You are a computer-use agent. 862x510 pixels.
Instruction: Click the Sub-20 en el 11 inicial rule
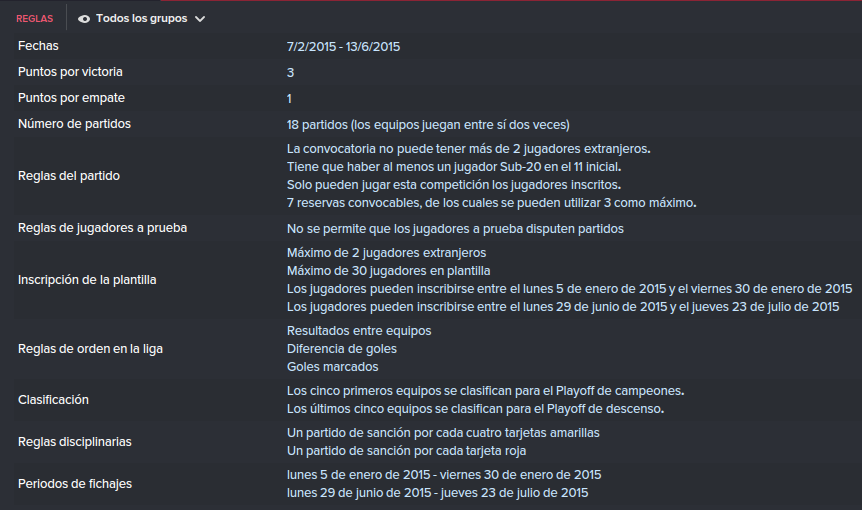point(454,167)
